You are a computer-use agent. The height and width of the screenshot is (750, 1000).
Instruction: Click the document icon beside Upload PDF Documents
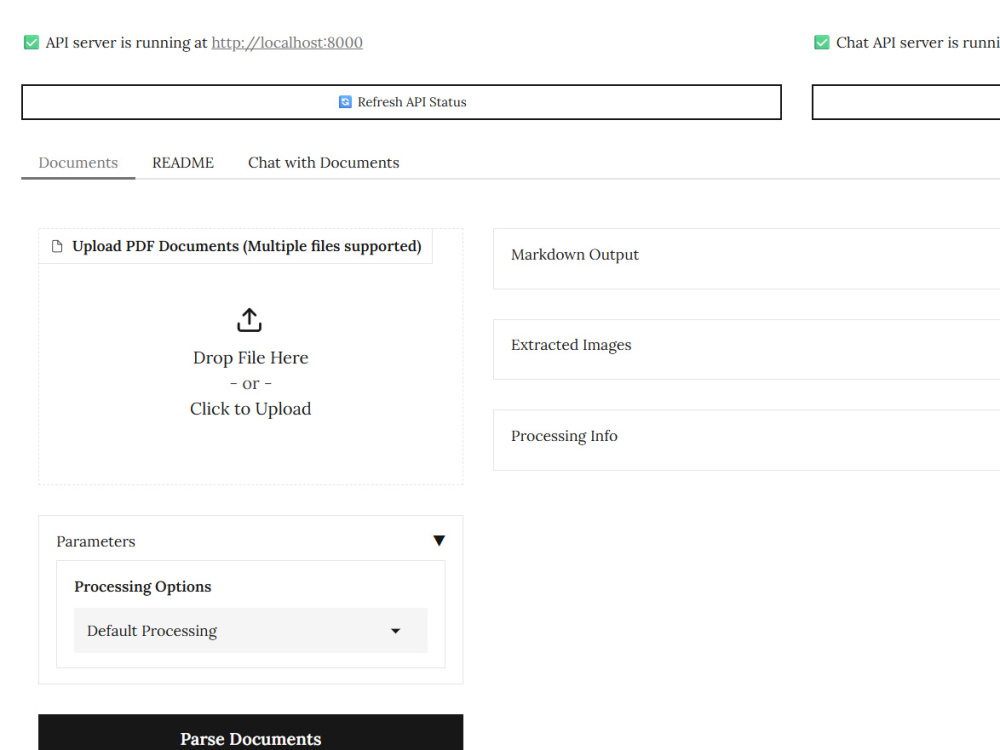point(57,246)
